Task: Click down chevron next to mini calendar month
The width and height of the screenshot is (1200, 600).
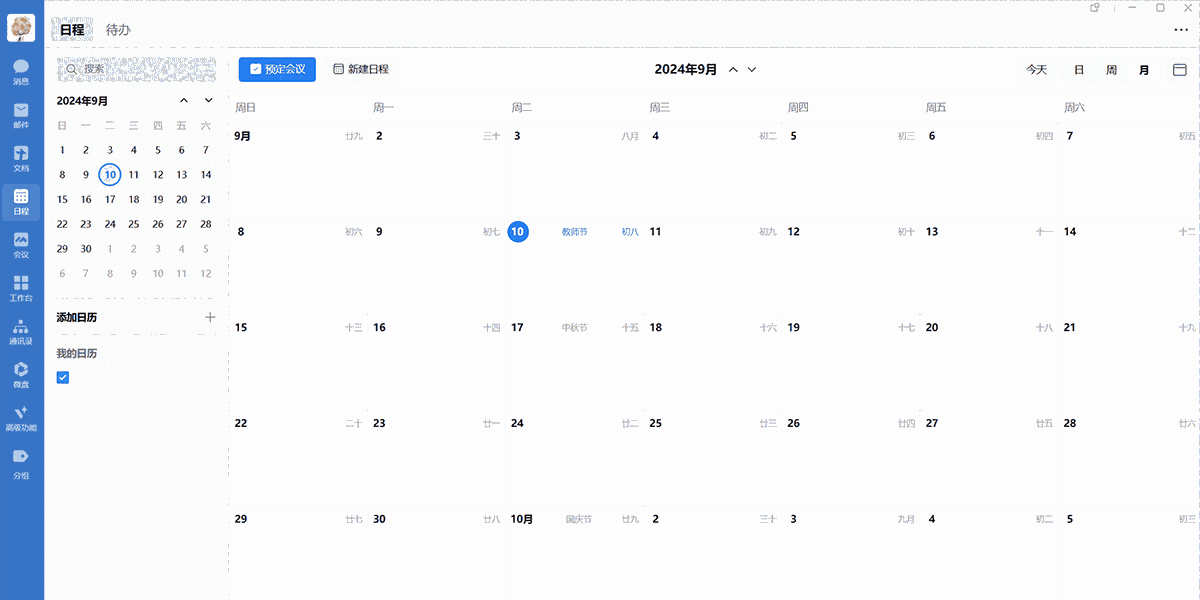Action: [x=209, y=100]
